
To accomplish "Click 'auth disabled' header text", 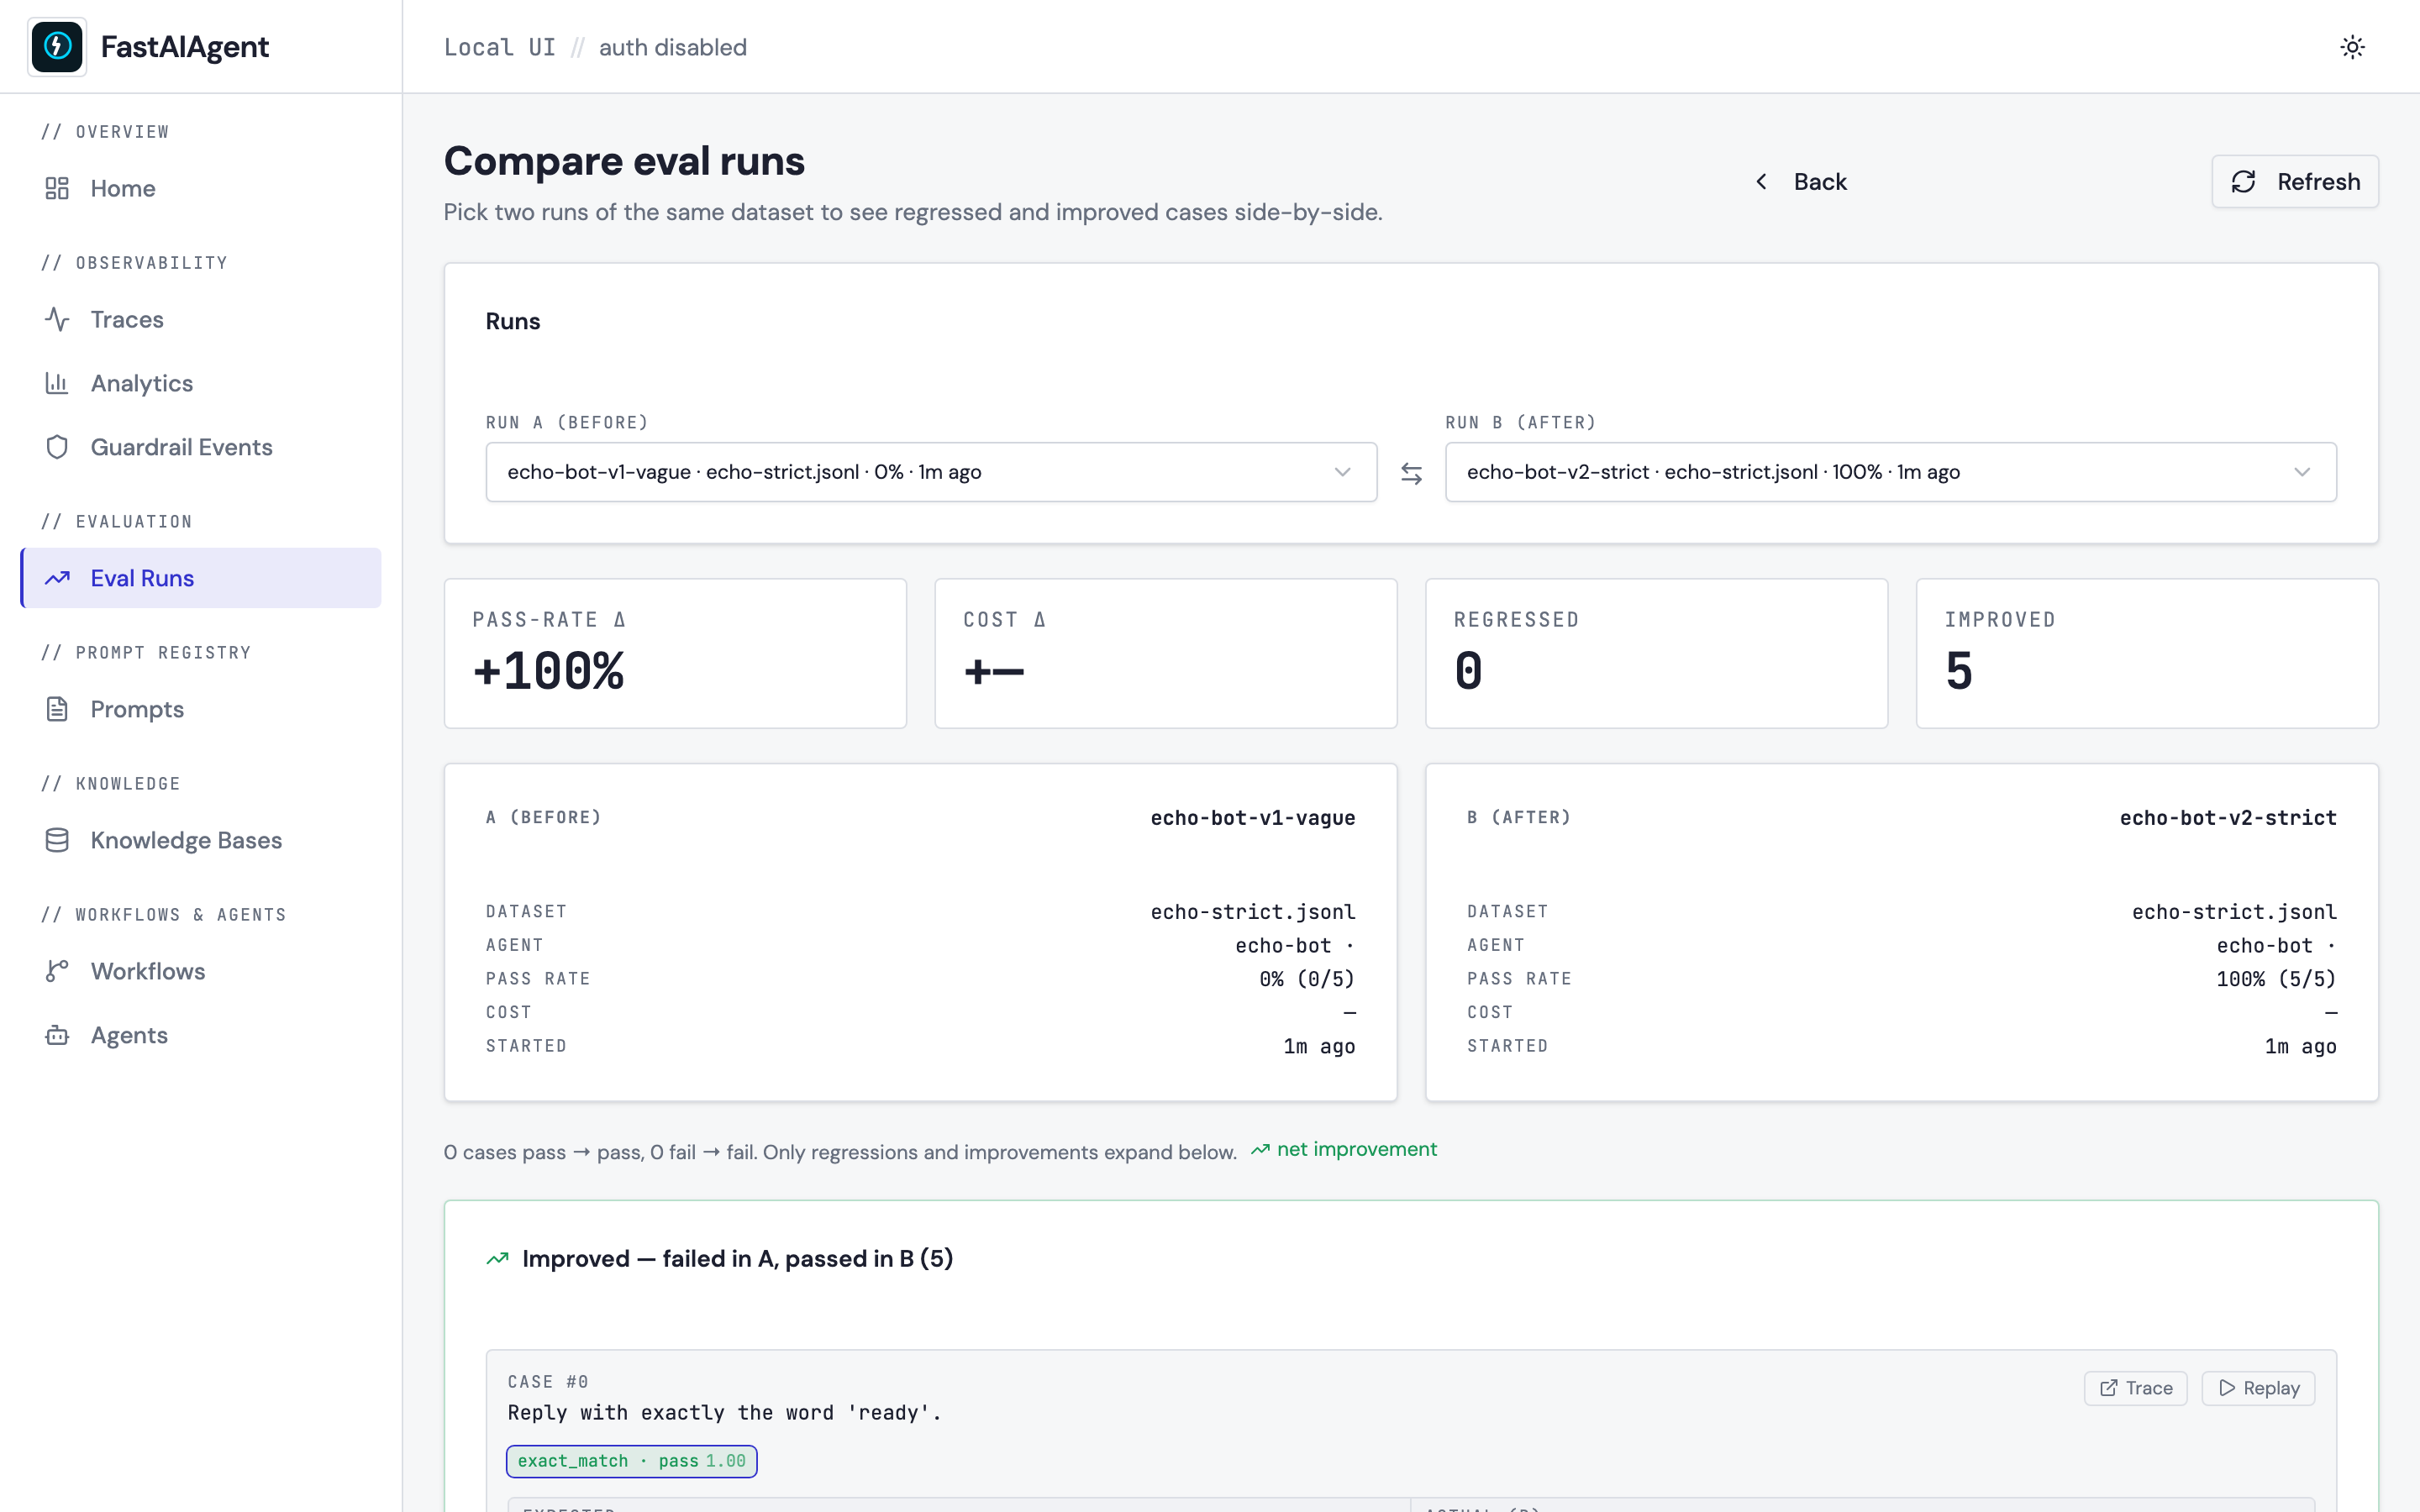I will coord(673,47).
